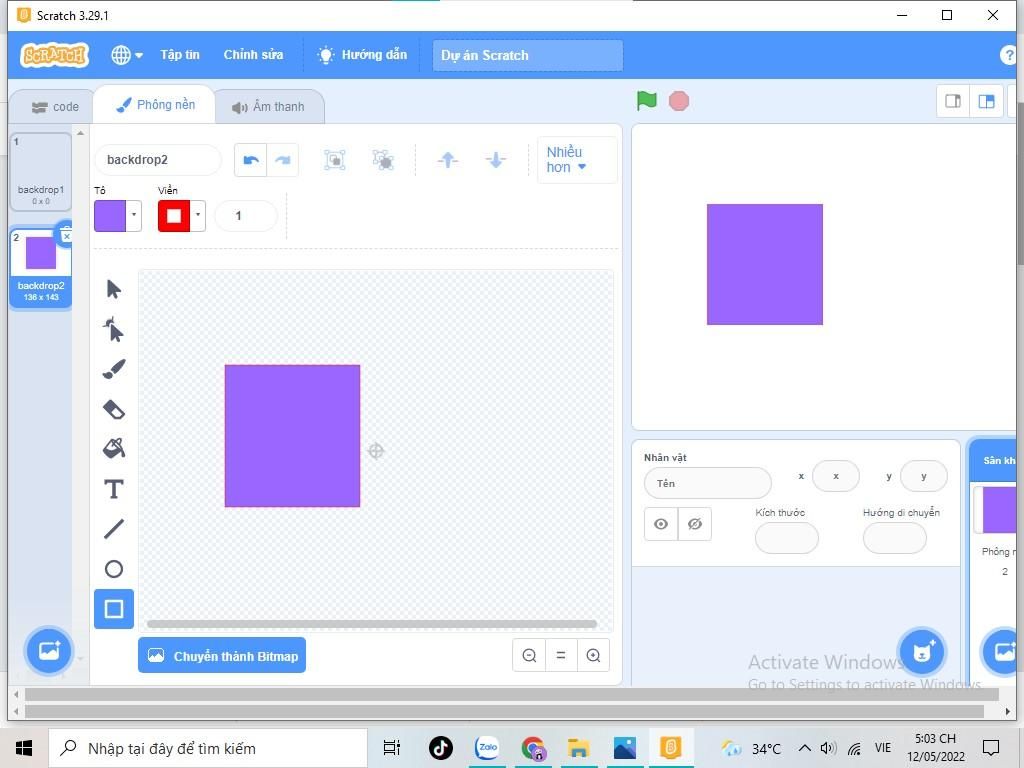Select the Text tool
1024x768 pixels.
click(x=114, y=488)
